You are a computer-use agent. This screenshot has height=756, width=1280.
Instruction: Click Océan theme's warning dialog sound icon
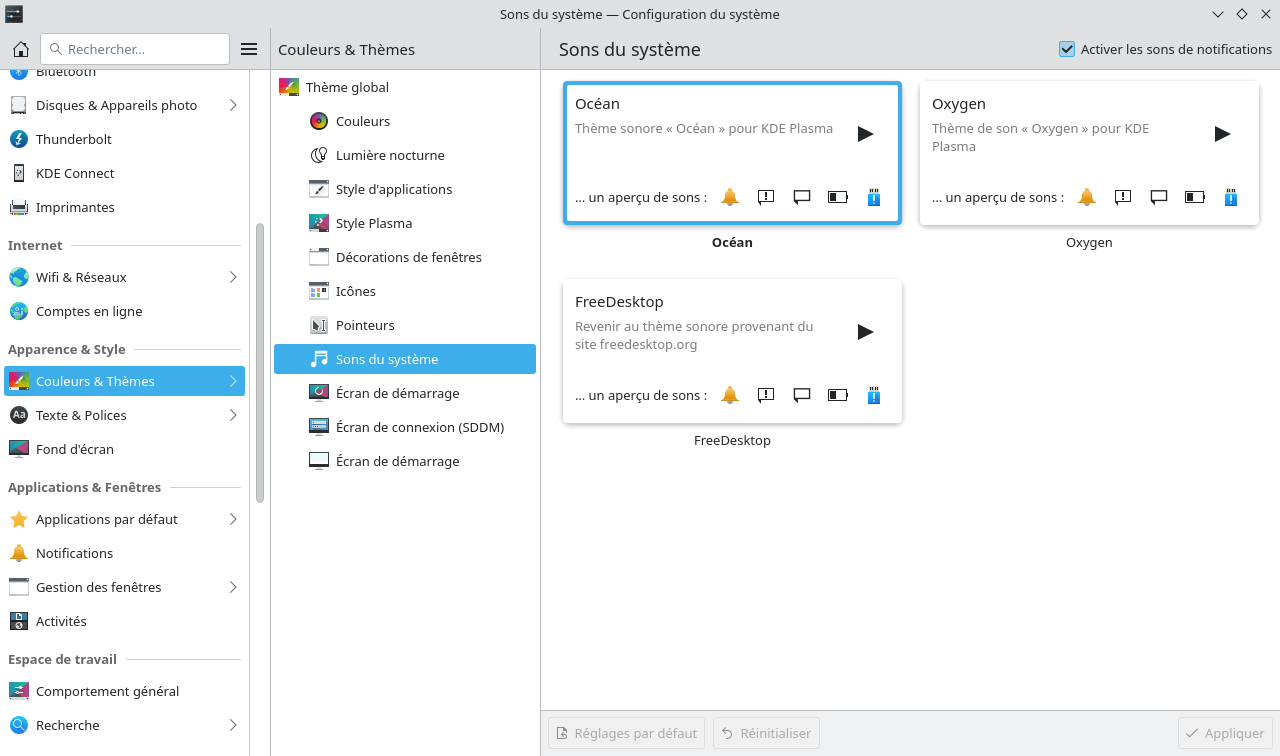coord(766,197)
